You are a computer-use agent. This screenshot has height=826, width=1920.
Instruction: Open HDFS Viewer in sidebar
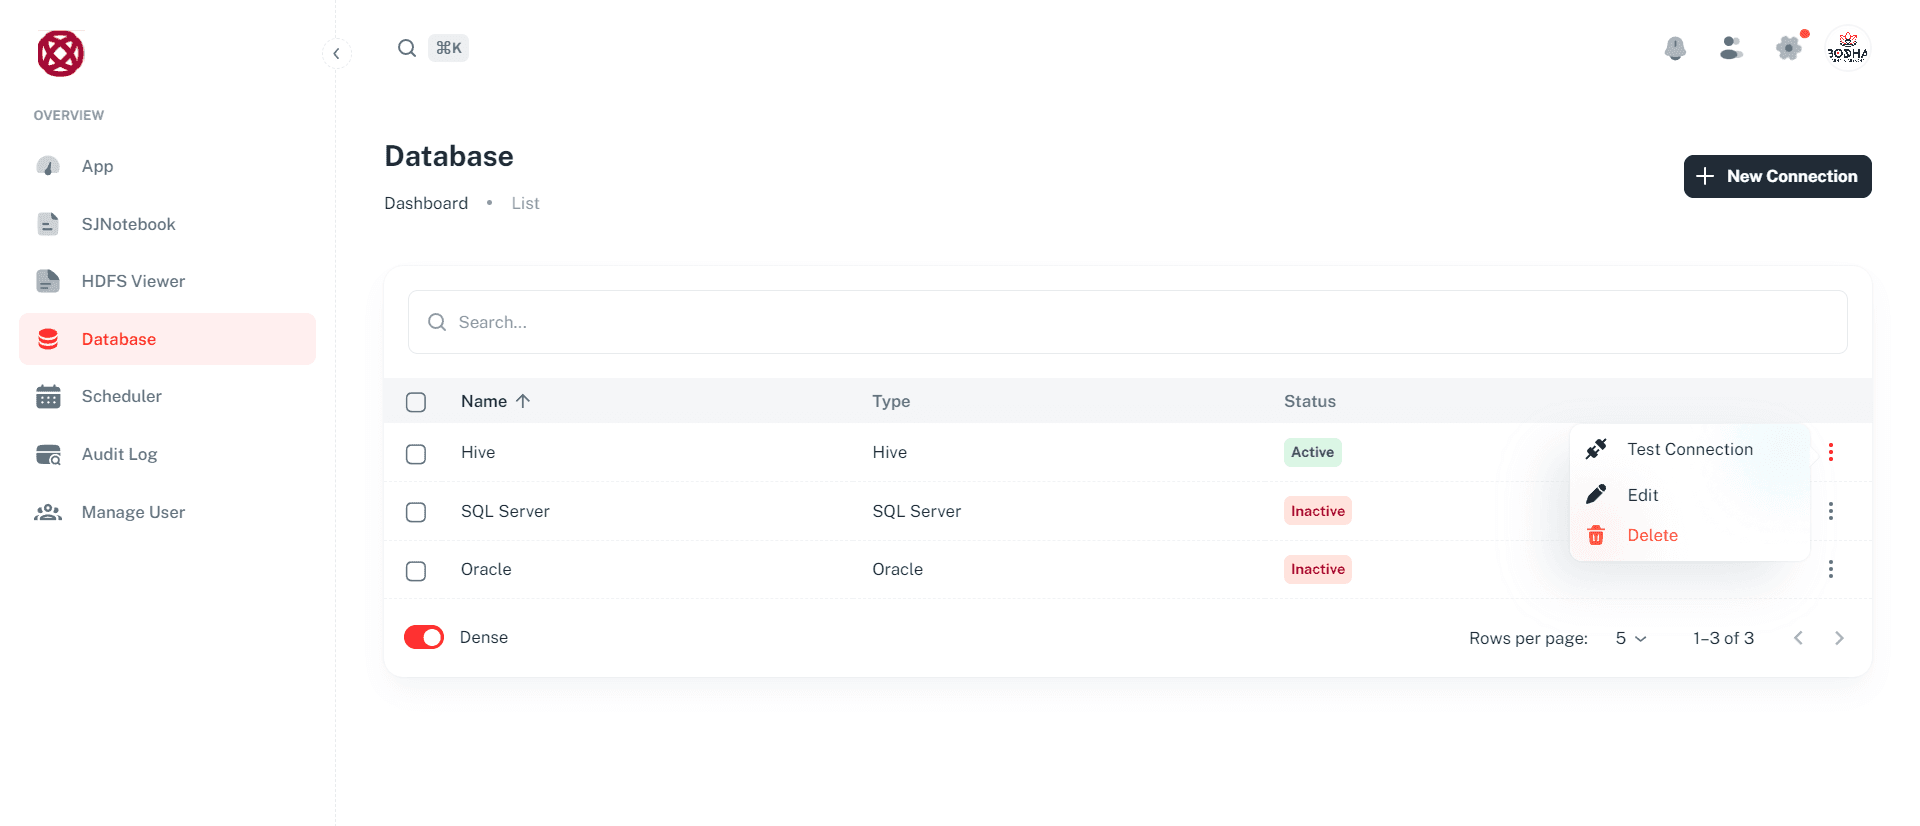coord(167,281)
